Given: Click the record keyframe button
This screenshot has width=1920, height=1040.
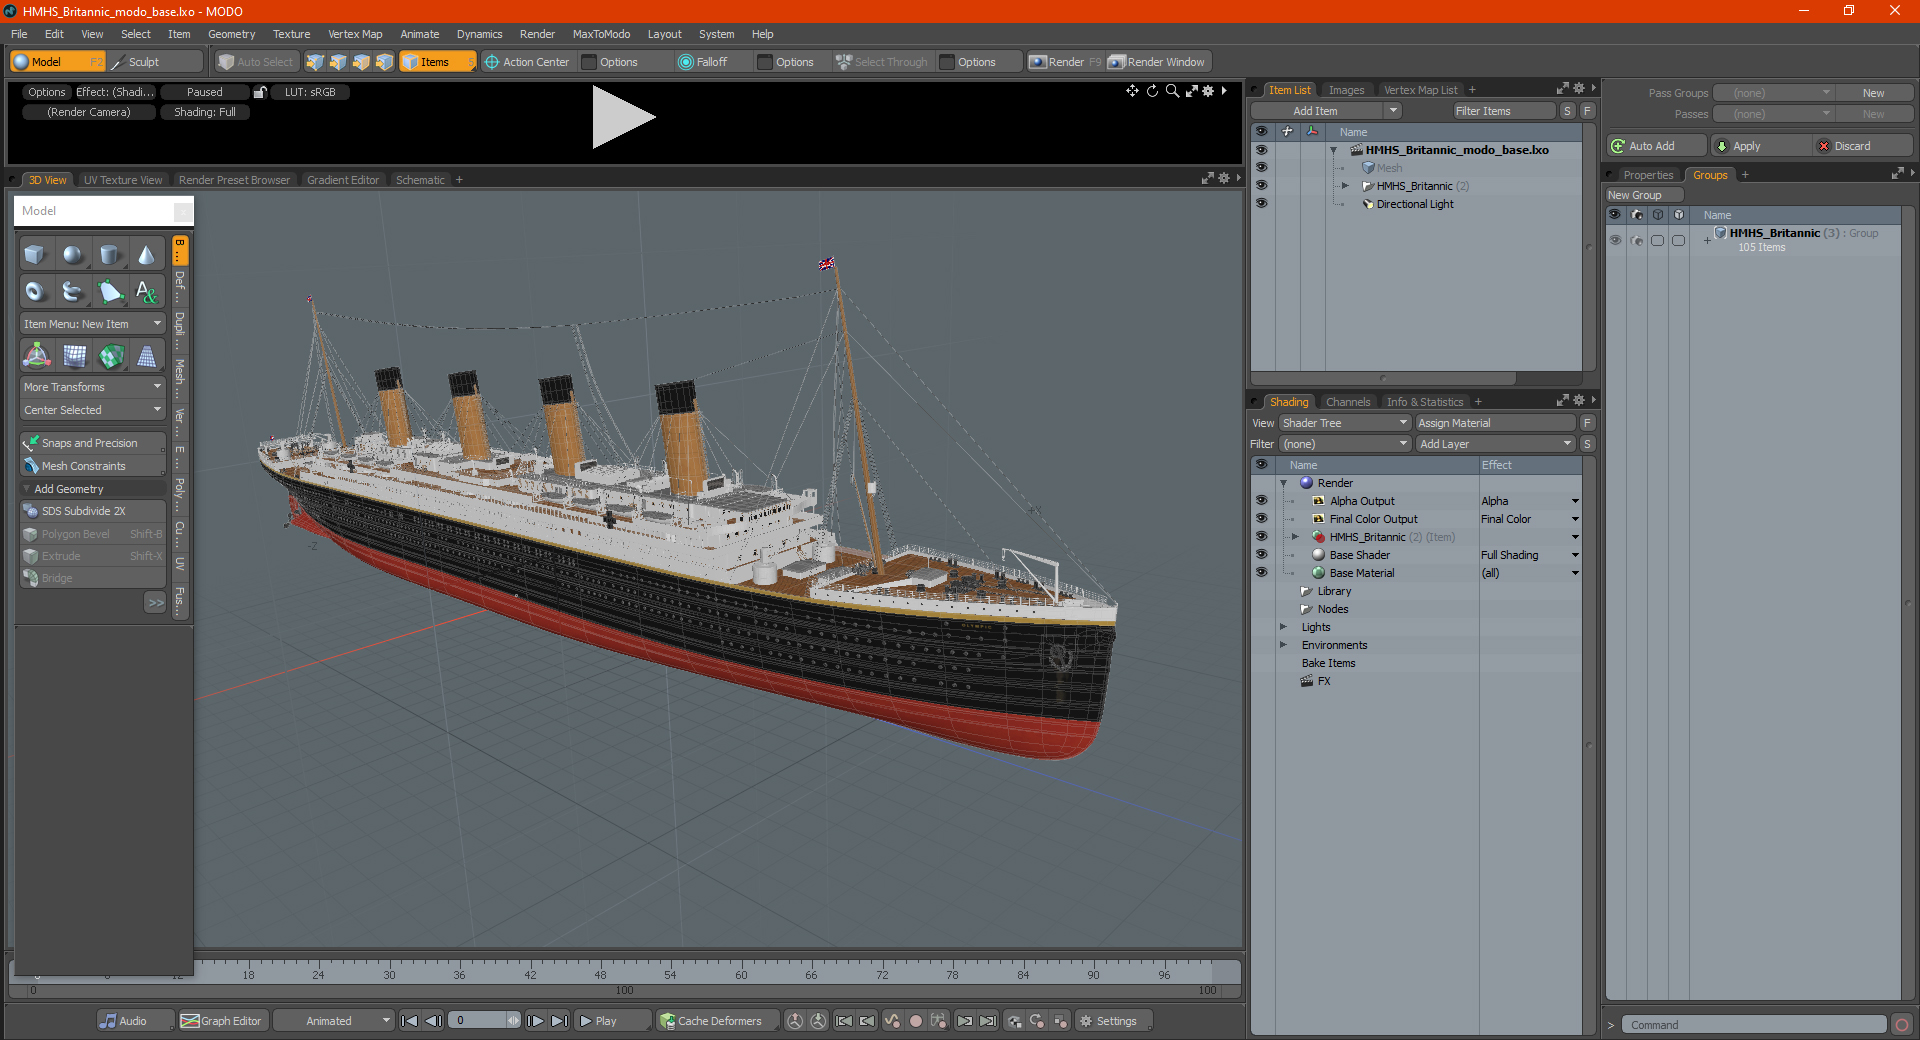Looking at the screenshot, I should (915, 1021).
